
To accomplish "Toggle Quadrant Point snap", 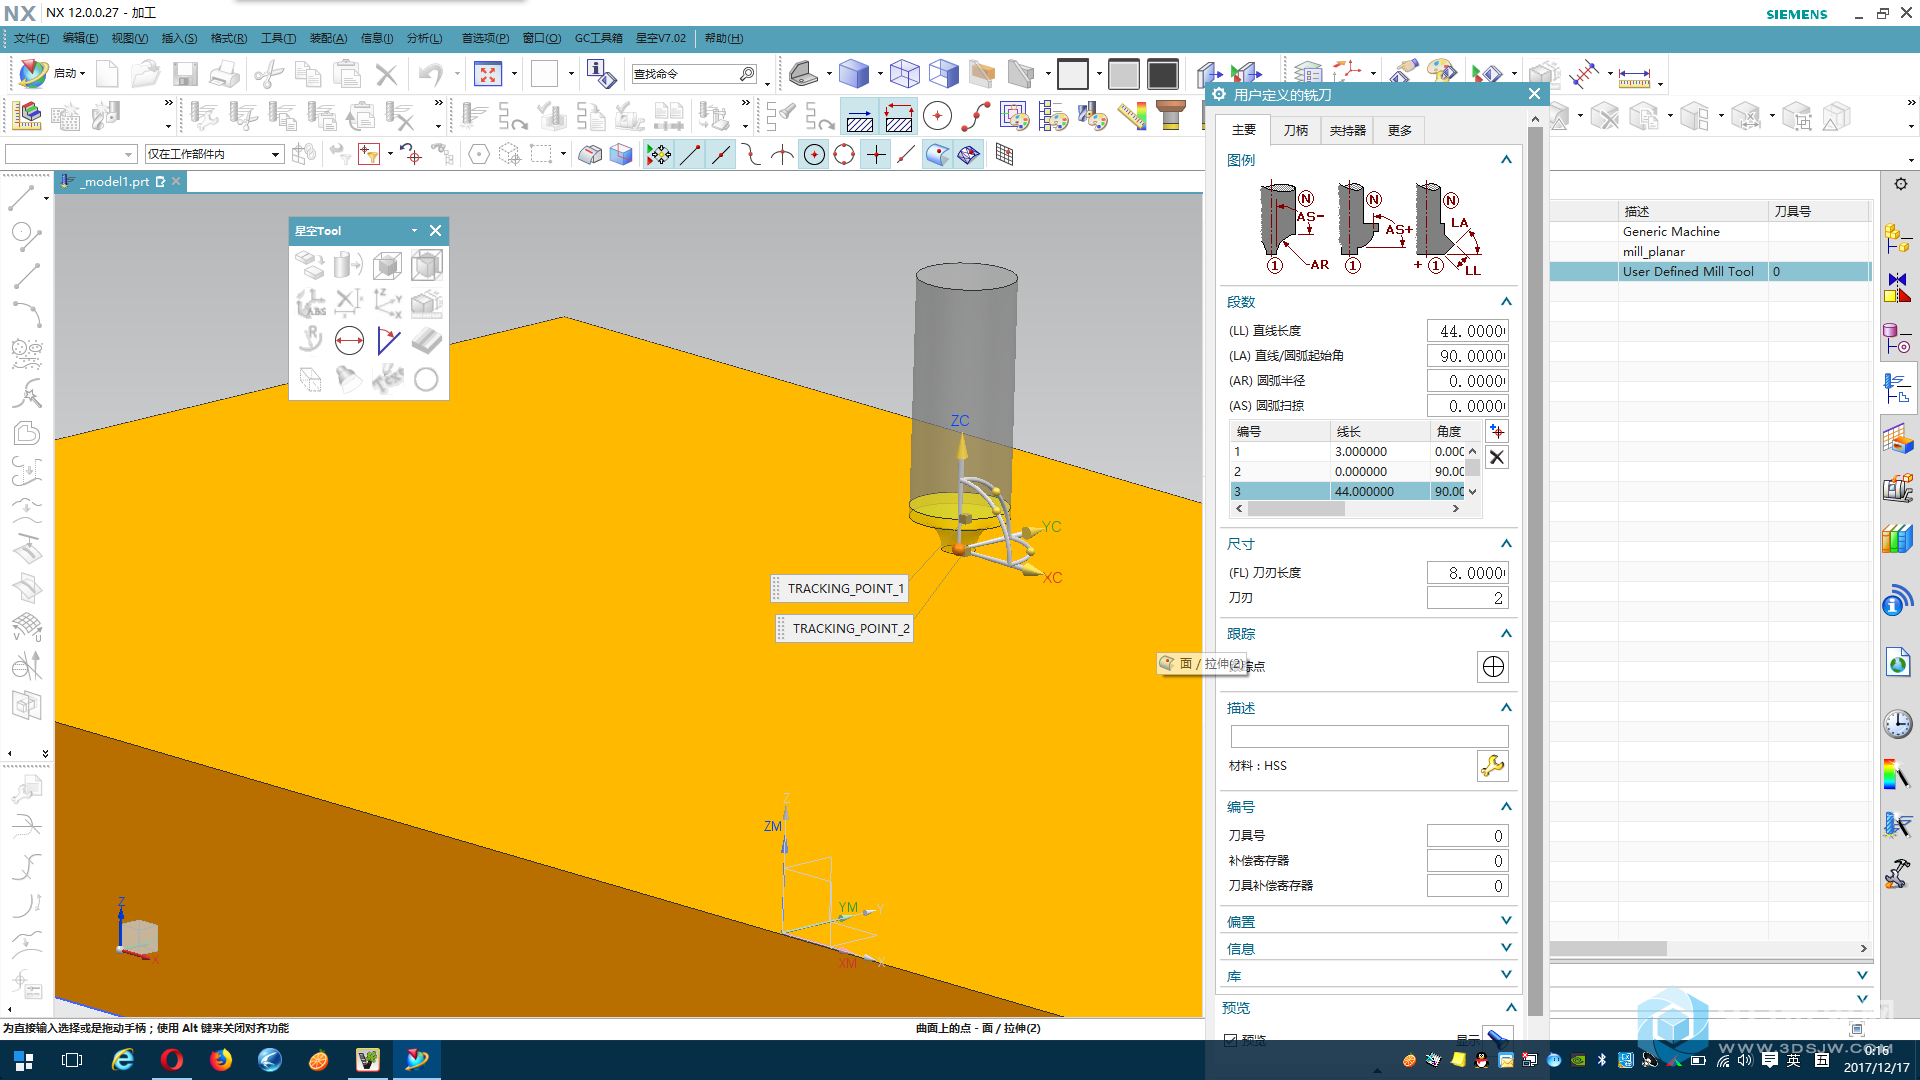I will click(844, 155).
